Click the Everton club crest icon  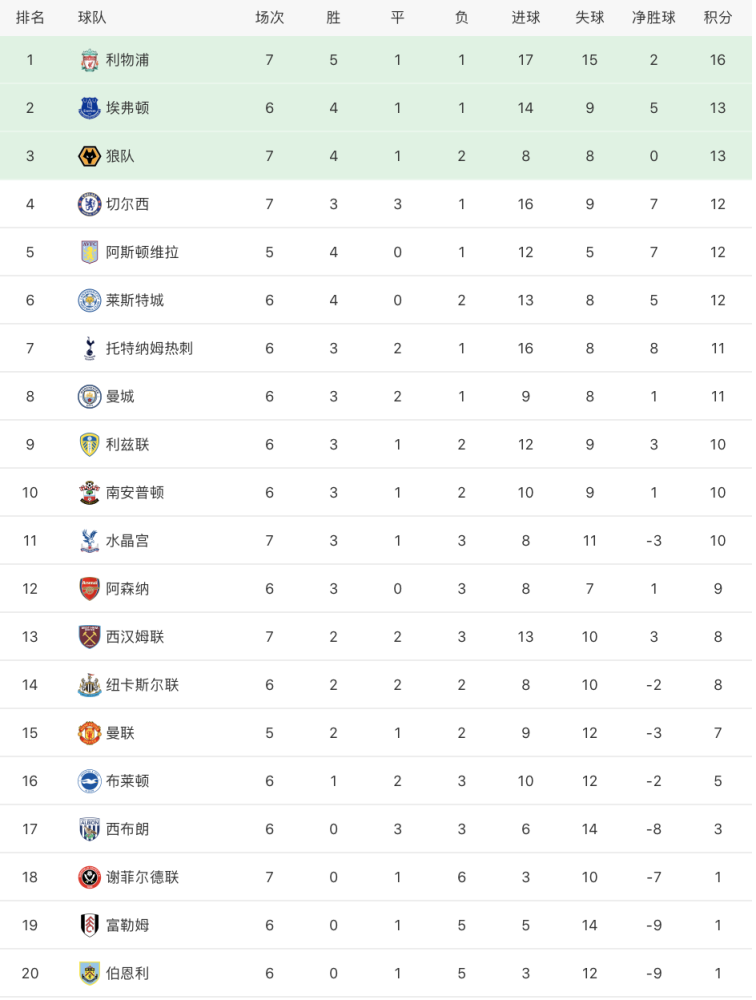pyautogui.click(x=90, y=108)
